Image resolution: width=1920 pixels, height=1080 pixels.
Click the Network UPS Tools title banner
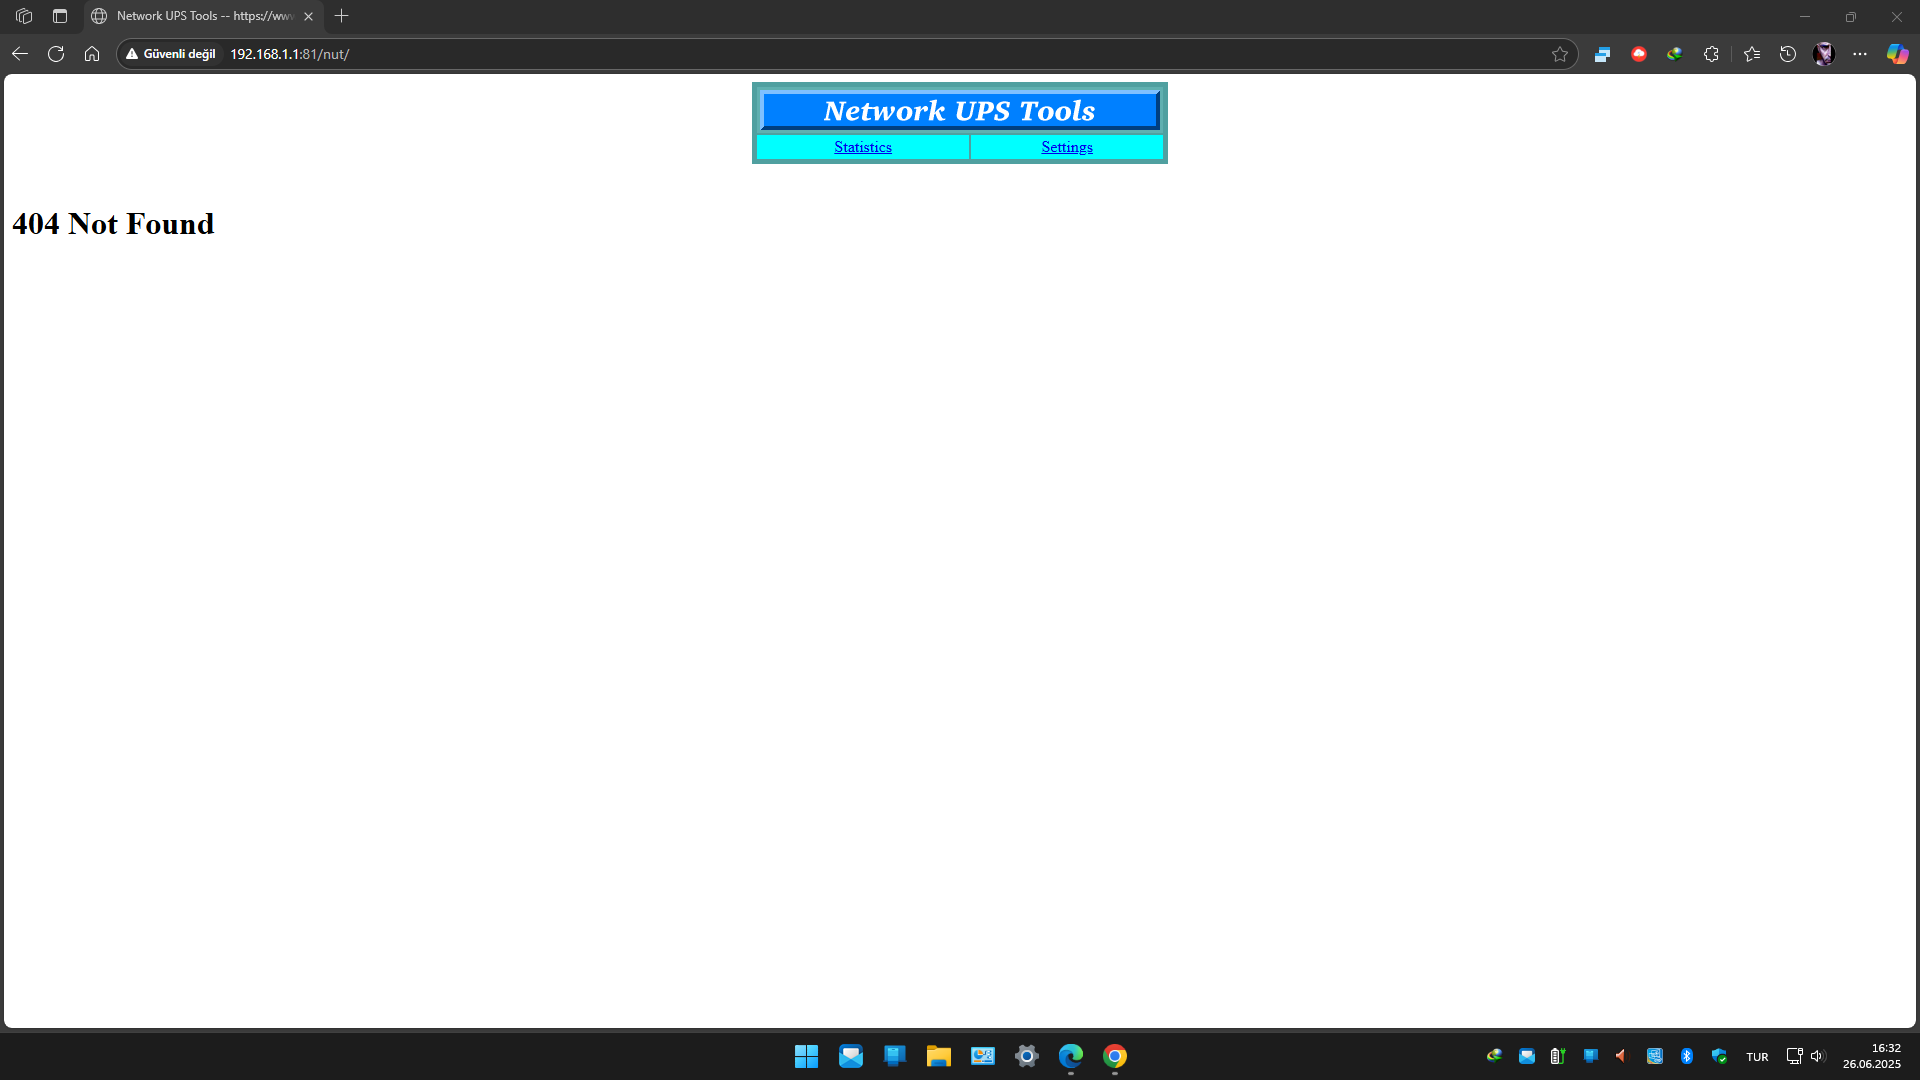(x=960, y=110)
